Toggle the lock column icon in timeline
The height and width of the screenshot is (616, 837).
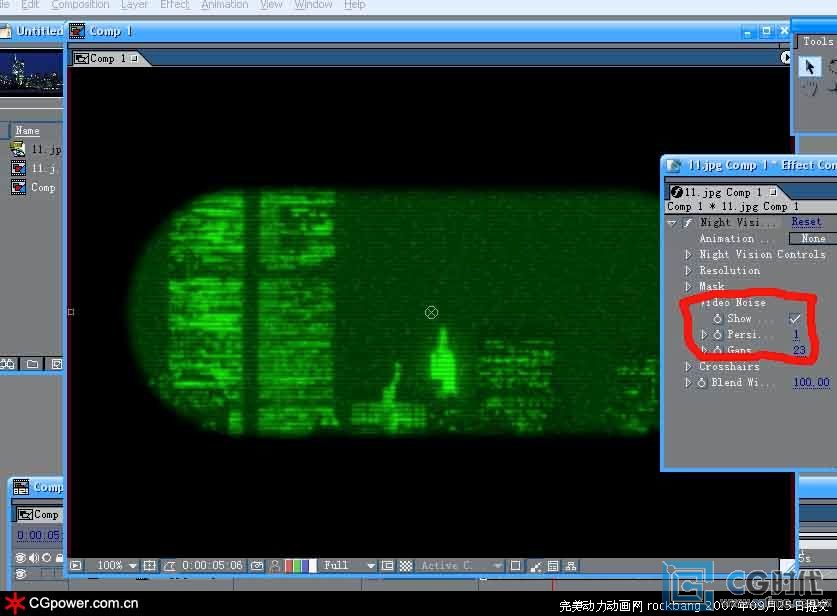pyautogui.click(x=59, y=557)
